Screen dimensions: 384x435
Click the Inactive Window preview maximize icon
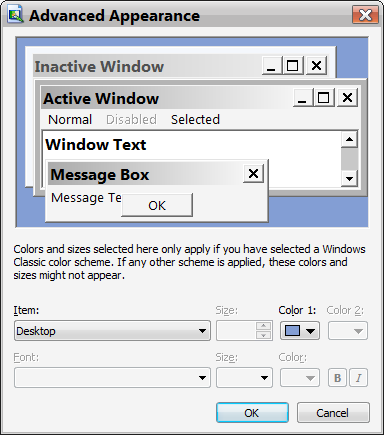point(293,65)
